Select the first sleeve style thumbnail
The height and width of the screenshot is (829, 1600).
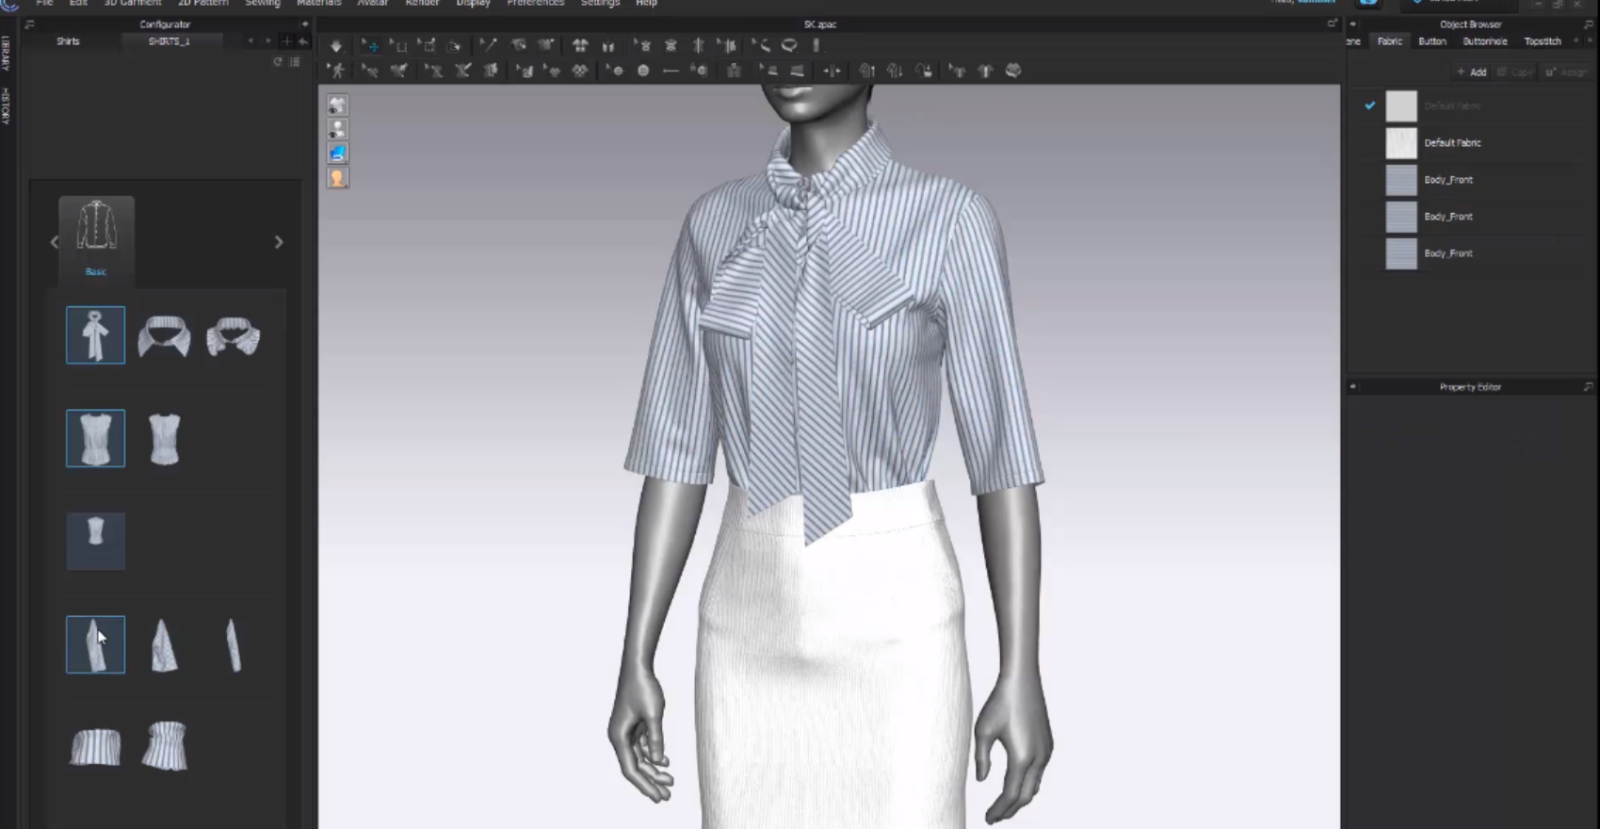(x=95, y=644)
